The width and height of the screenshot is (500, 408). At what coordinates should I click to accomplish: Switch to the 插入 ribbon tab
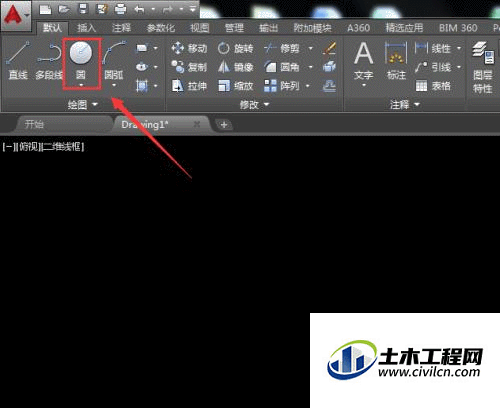coord(86,28)
